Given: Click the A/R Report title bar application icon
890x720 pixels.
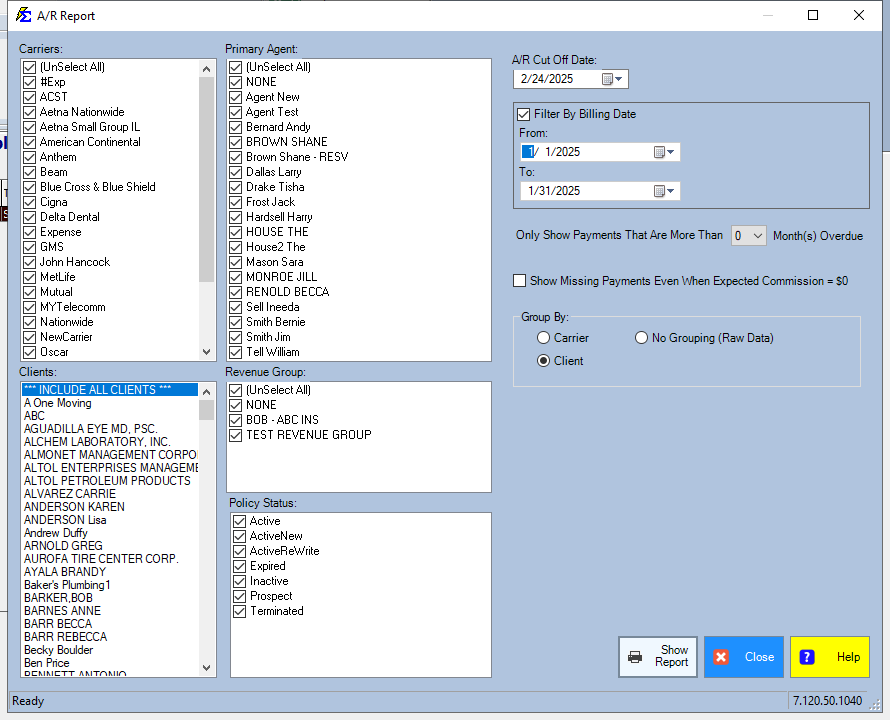Looking at the screenshot, I should (22, 15).
